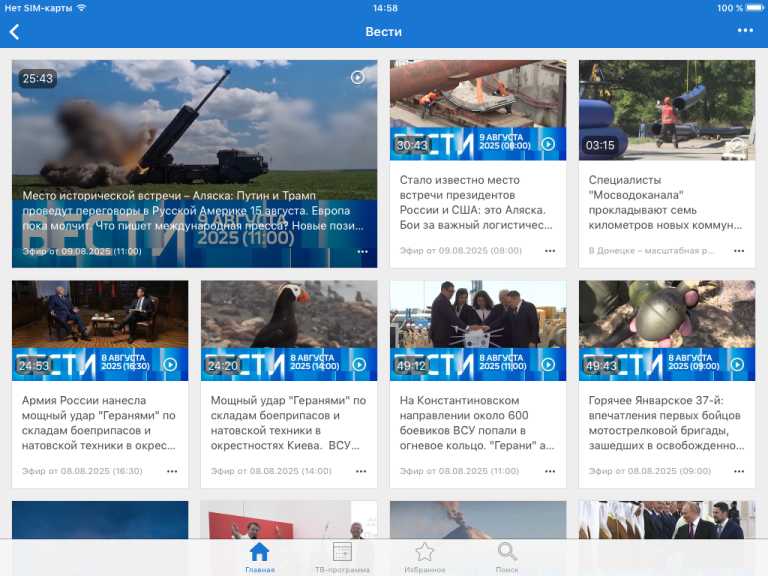Open headline 'Армия России нанесла мощный удар'

click(98, 423)
